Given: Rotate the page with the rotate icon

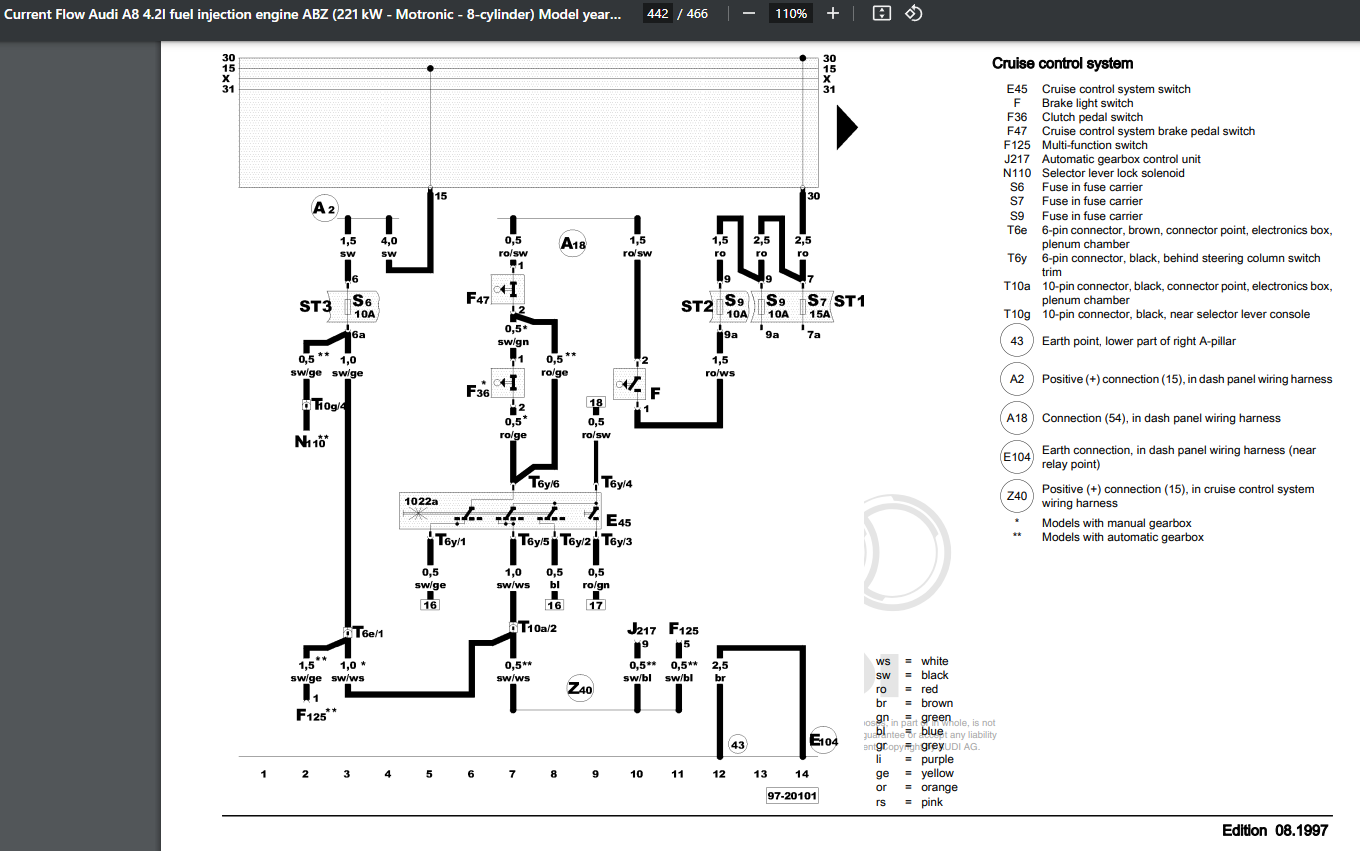Looking at the screenshot, I should coord(913,13).
